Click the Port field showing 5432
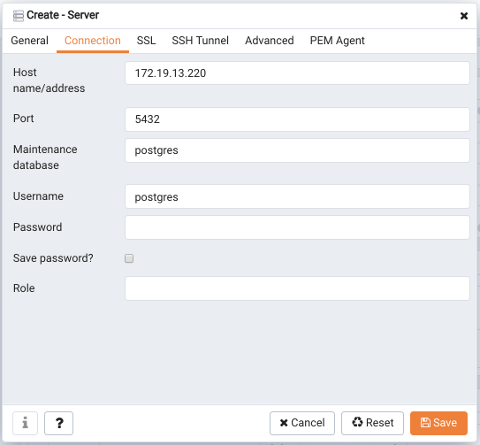Screen dimensions: 480x445 [x=297, y=119]
